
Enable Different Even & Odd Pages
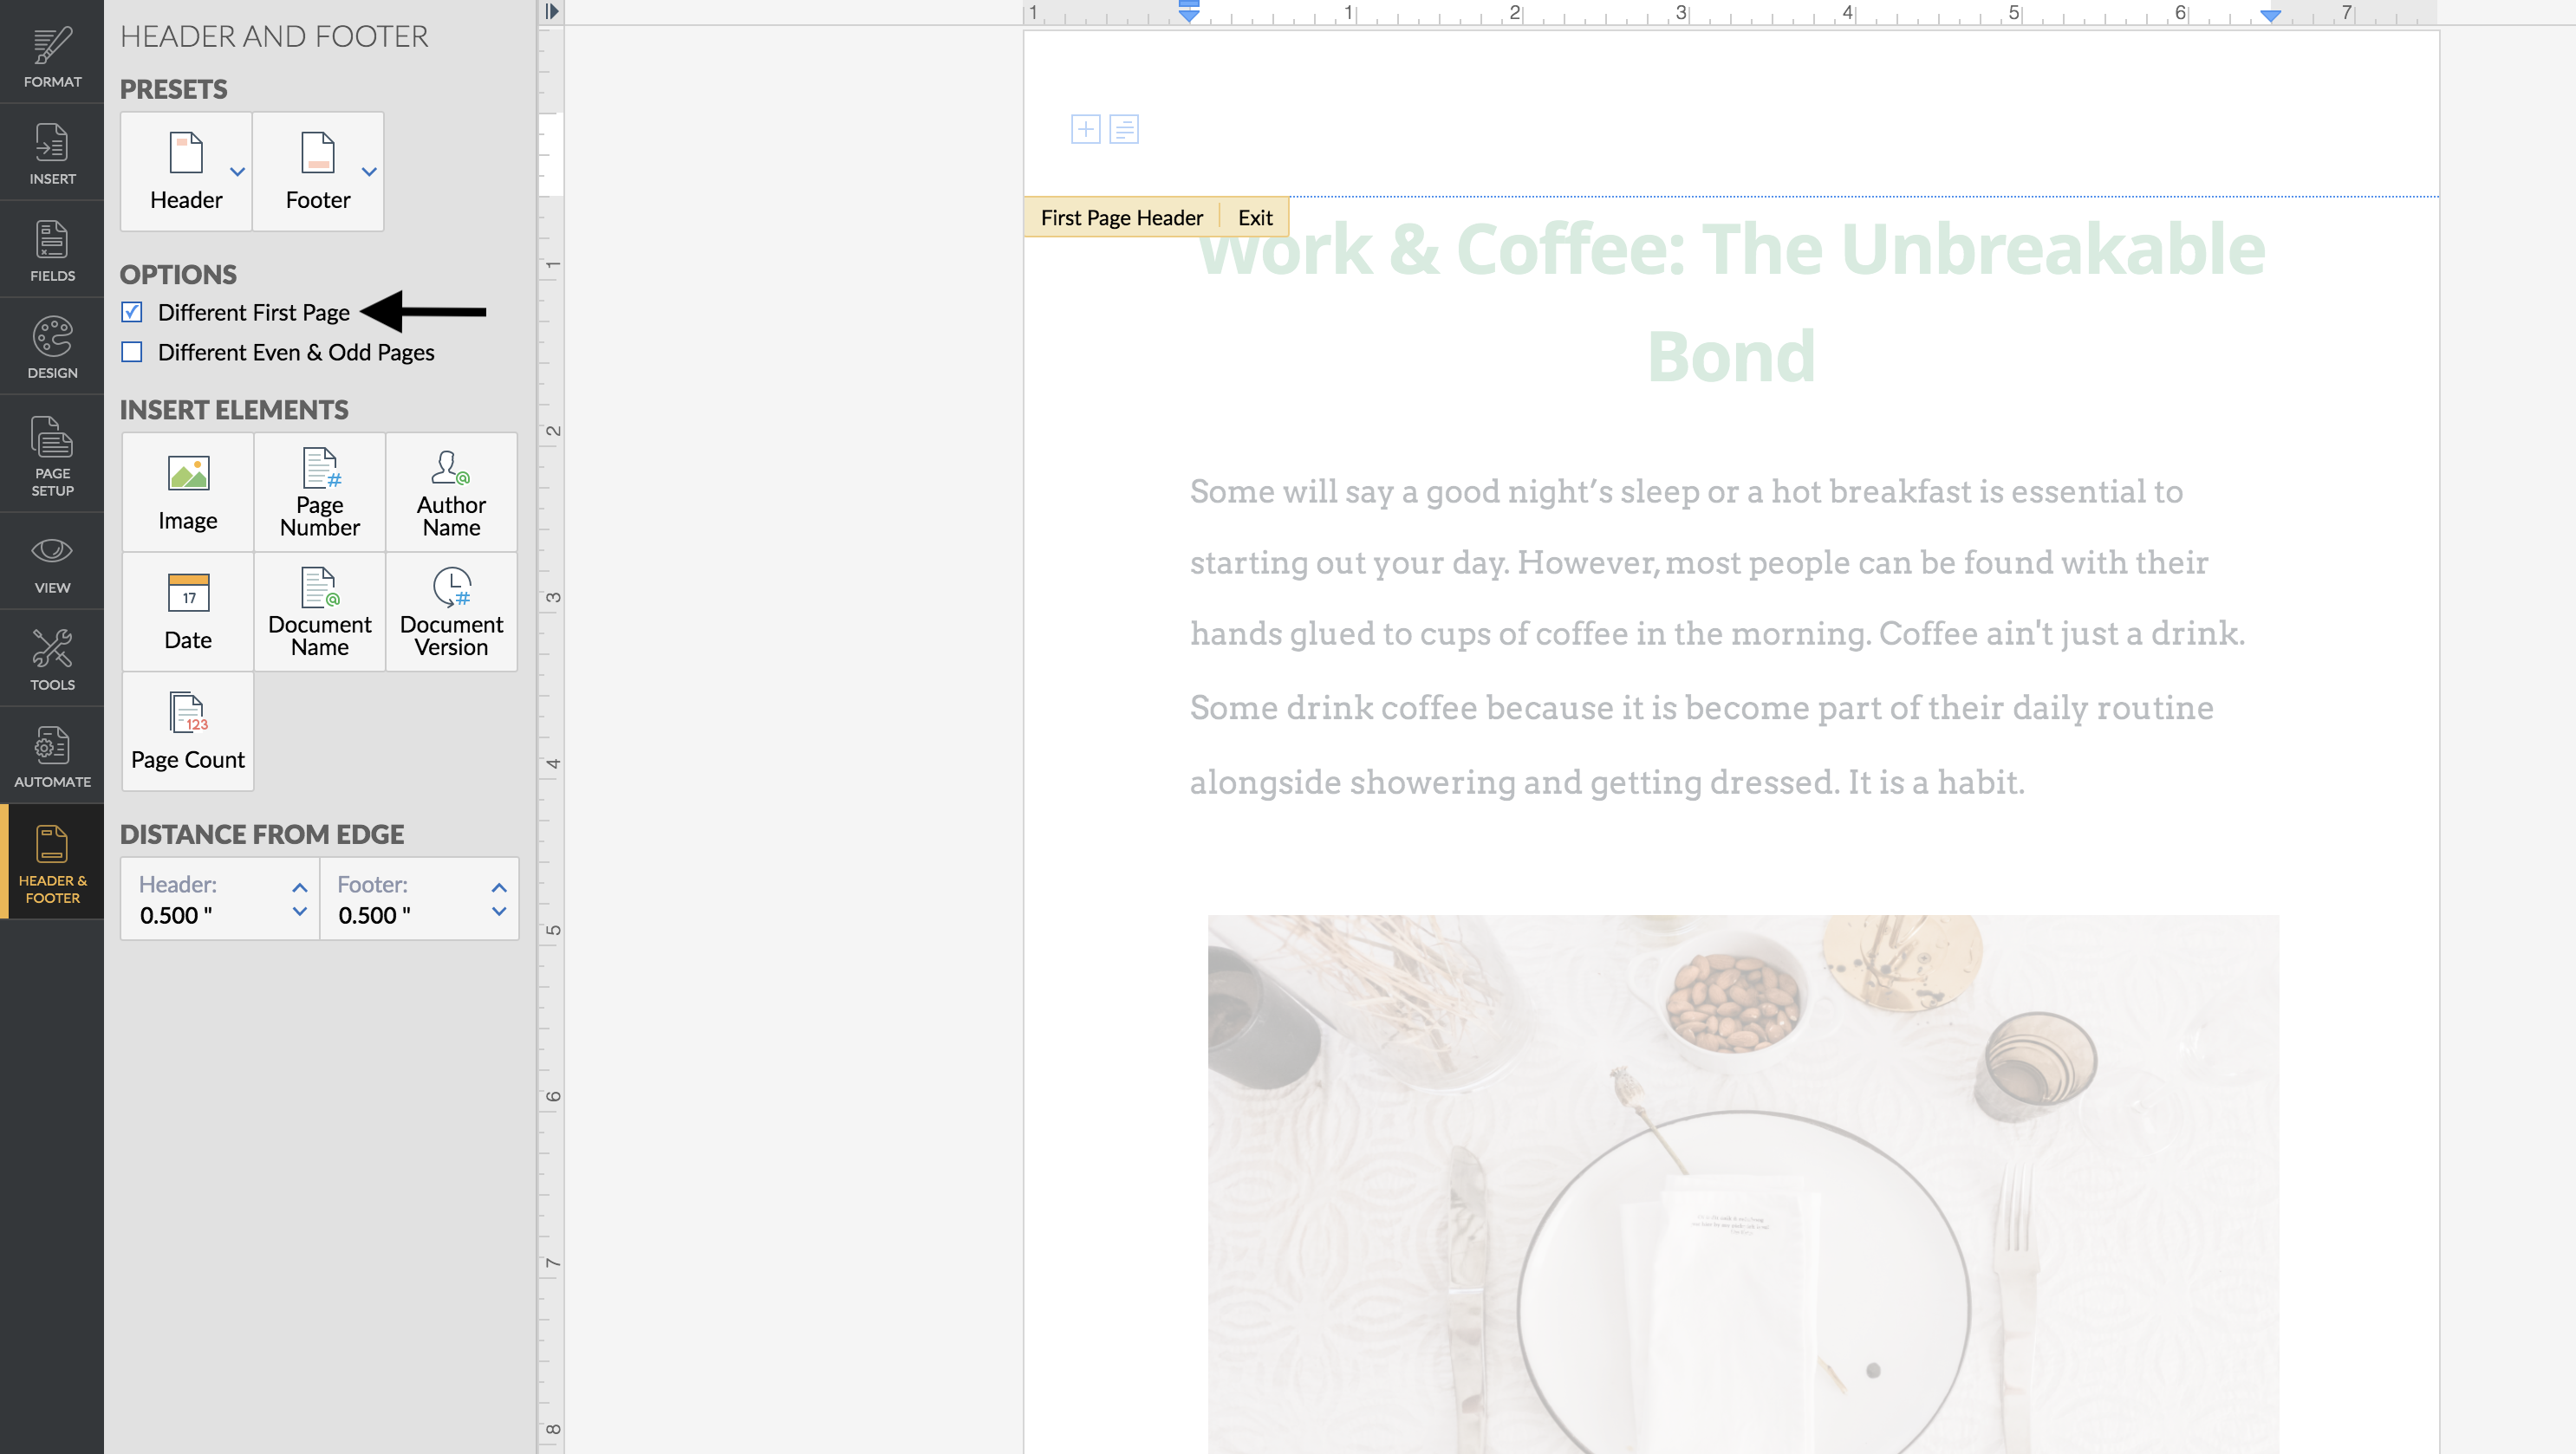132,352
